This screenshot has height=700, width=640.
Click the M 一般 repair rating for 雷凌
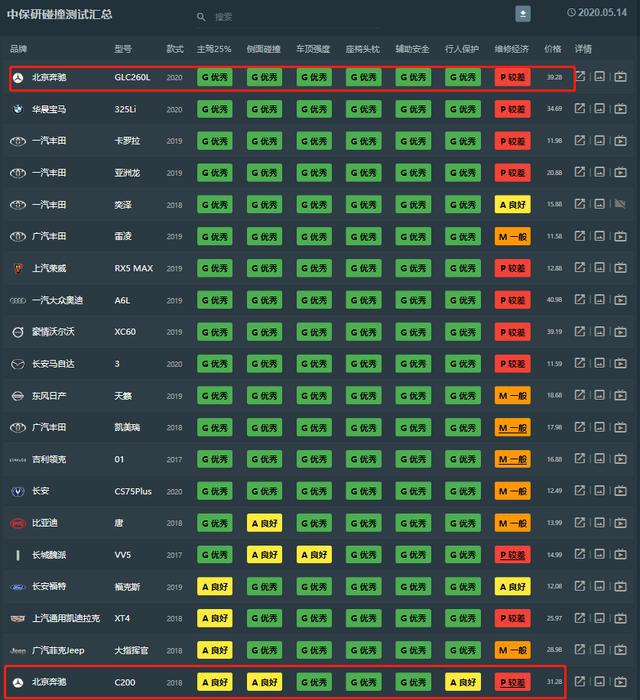point(512,237)
